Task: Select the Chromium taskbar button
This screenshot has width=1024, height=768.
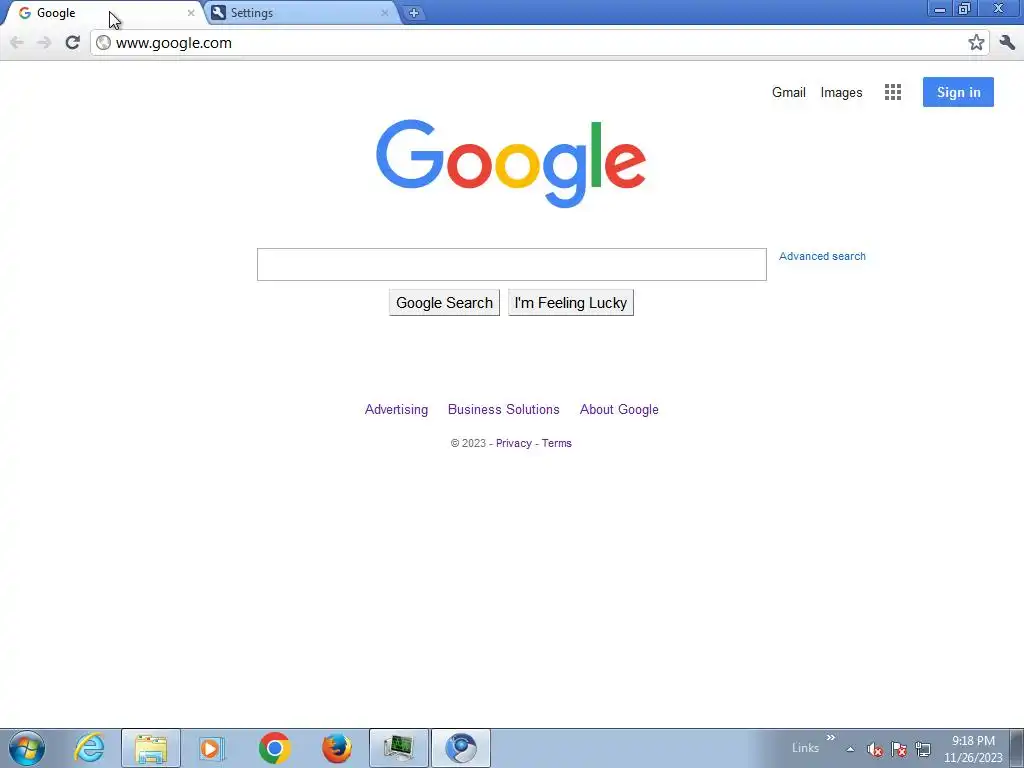Action: tap(461, 748)
